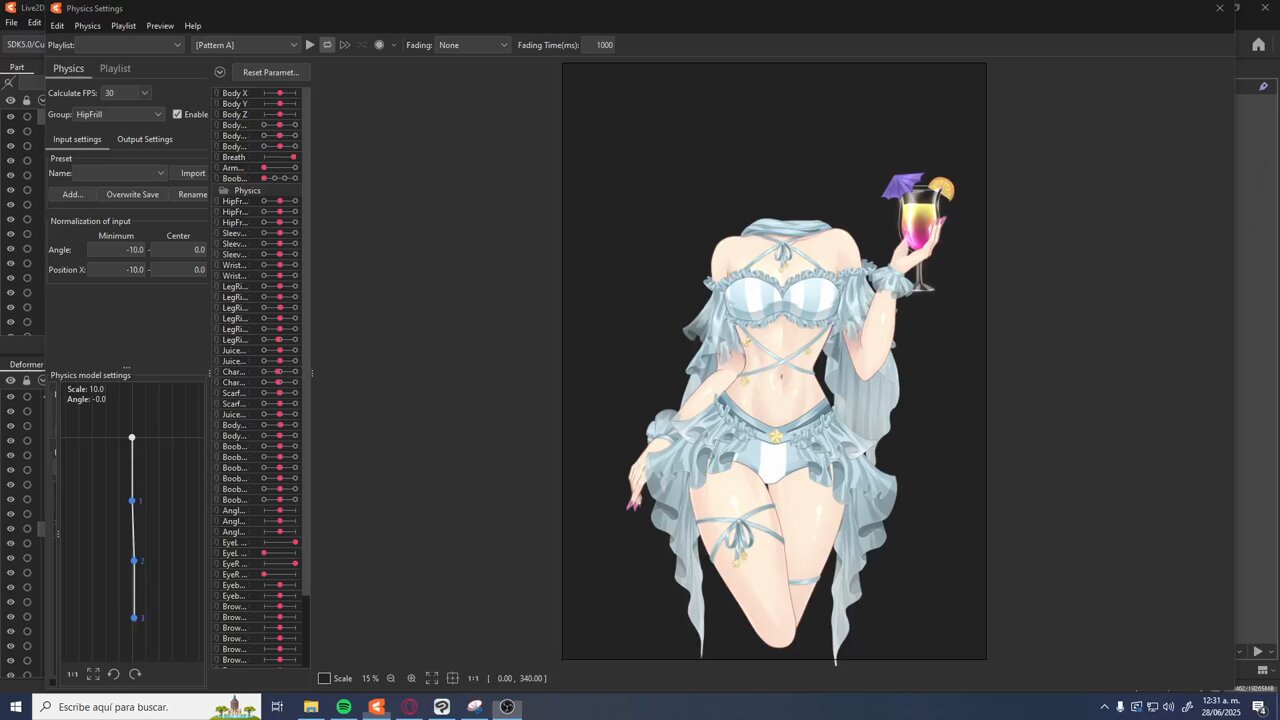
Task: Open the Preset Name dropdown
Action: pyautogui.click(x=120, y=173)
